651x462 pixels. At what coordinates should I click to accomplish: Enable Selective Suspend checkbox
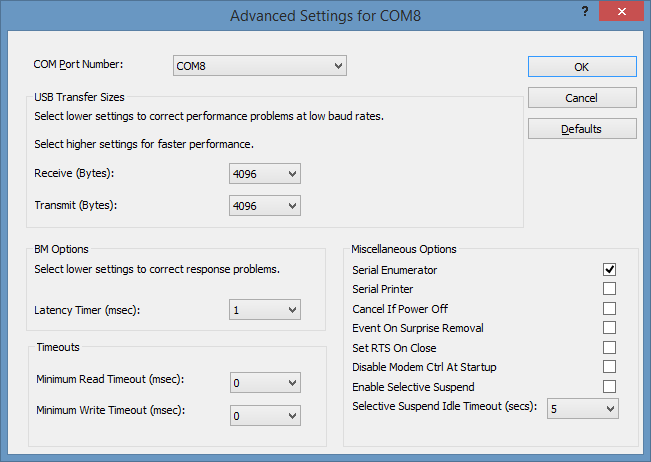(x=609, y=386)
